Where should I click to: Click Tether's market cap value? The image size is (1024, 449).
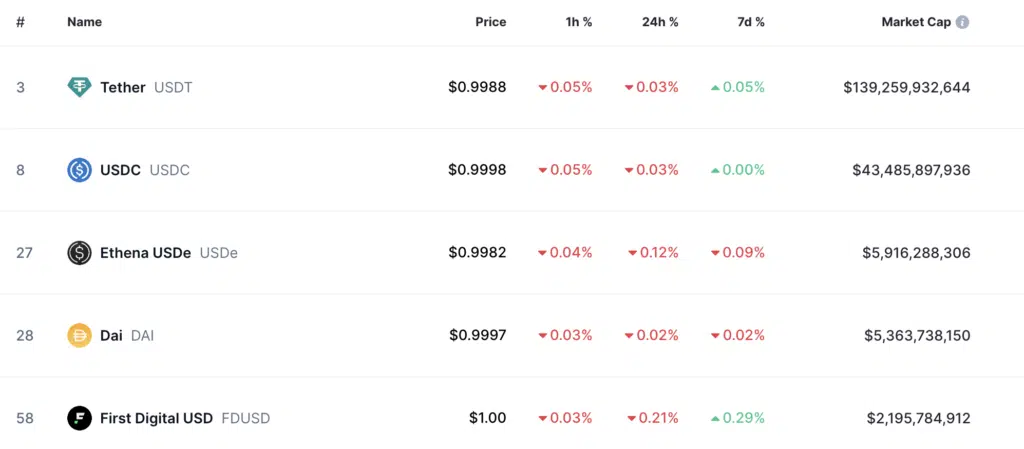click(906, 87)
